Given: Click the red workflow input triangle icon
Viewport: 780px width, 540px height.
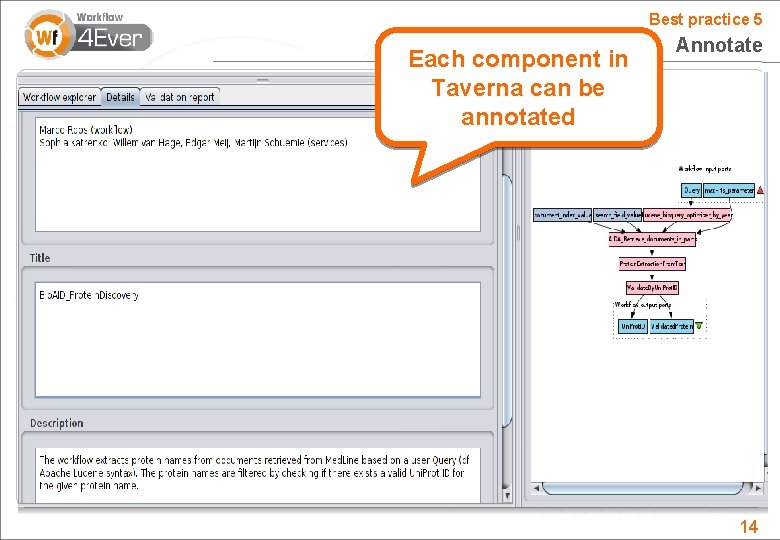Looking at the screenshot, I should (760, 190).
